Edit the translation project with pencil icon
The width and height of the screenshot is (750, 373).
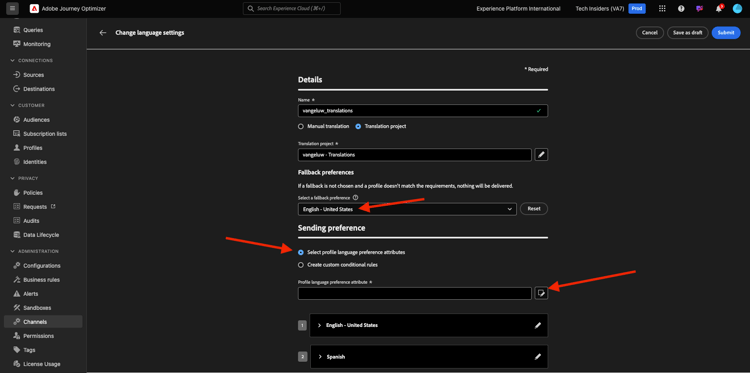coord(541,154)
